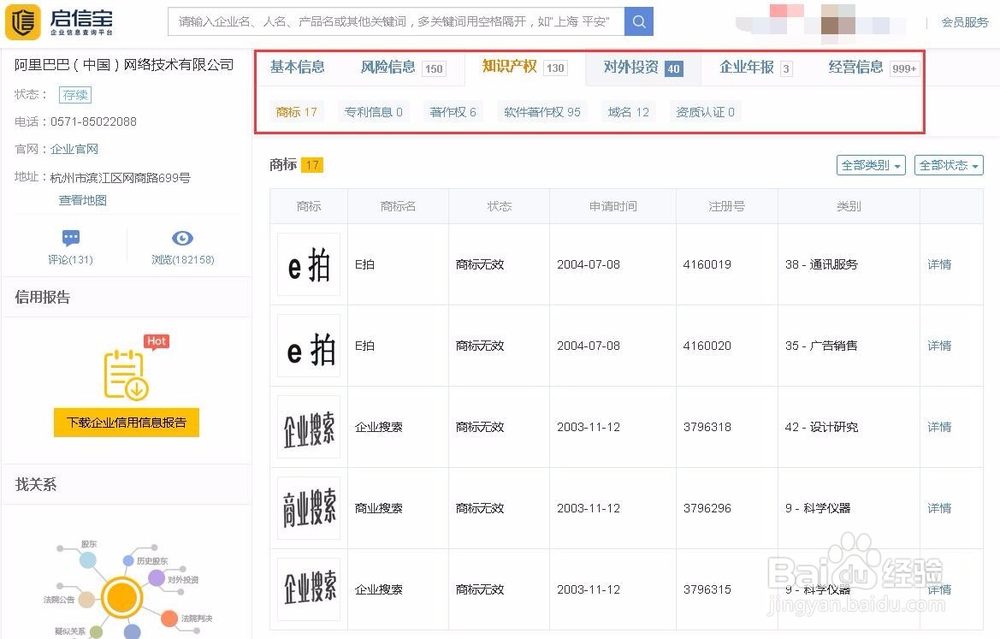This screenshot has width=1000, height=639.
Task: Open E拍 trademark image for 4160019
Action: coord(309,264)
